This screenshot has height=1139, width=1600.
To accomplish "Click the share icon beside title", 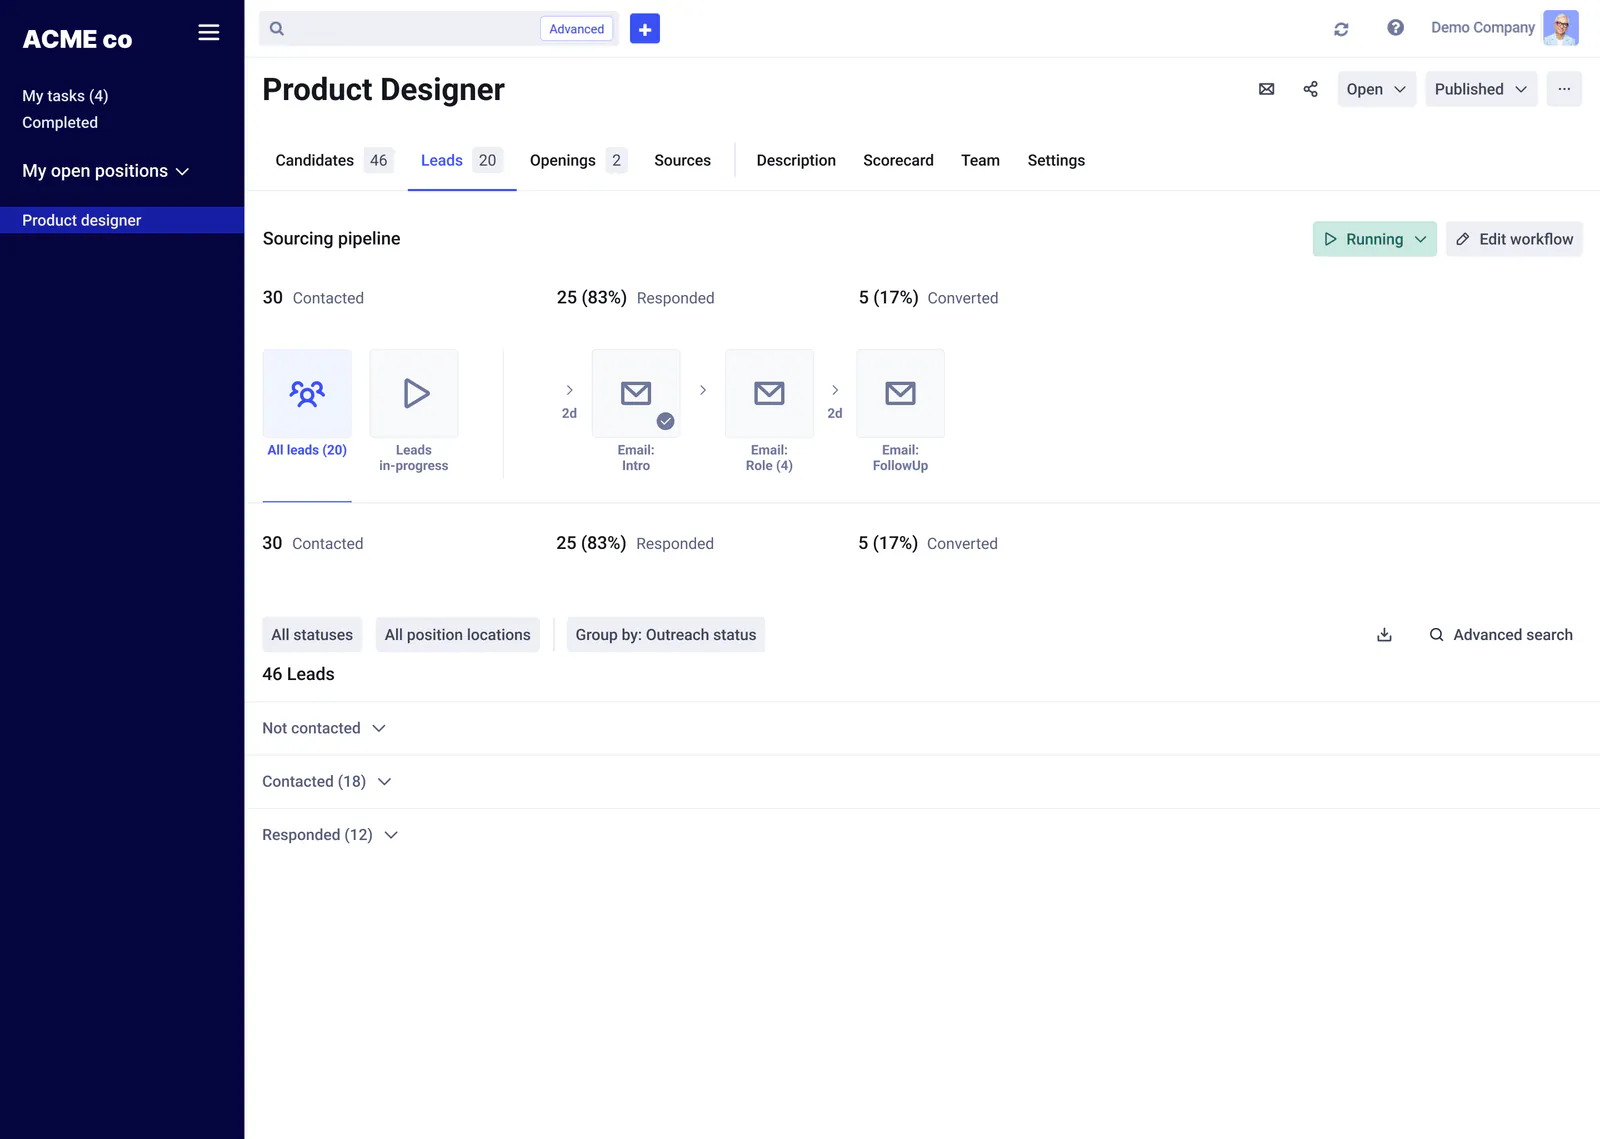I will pyautogui.click(x=1310, y=89).
